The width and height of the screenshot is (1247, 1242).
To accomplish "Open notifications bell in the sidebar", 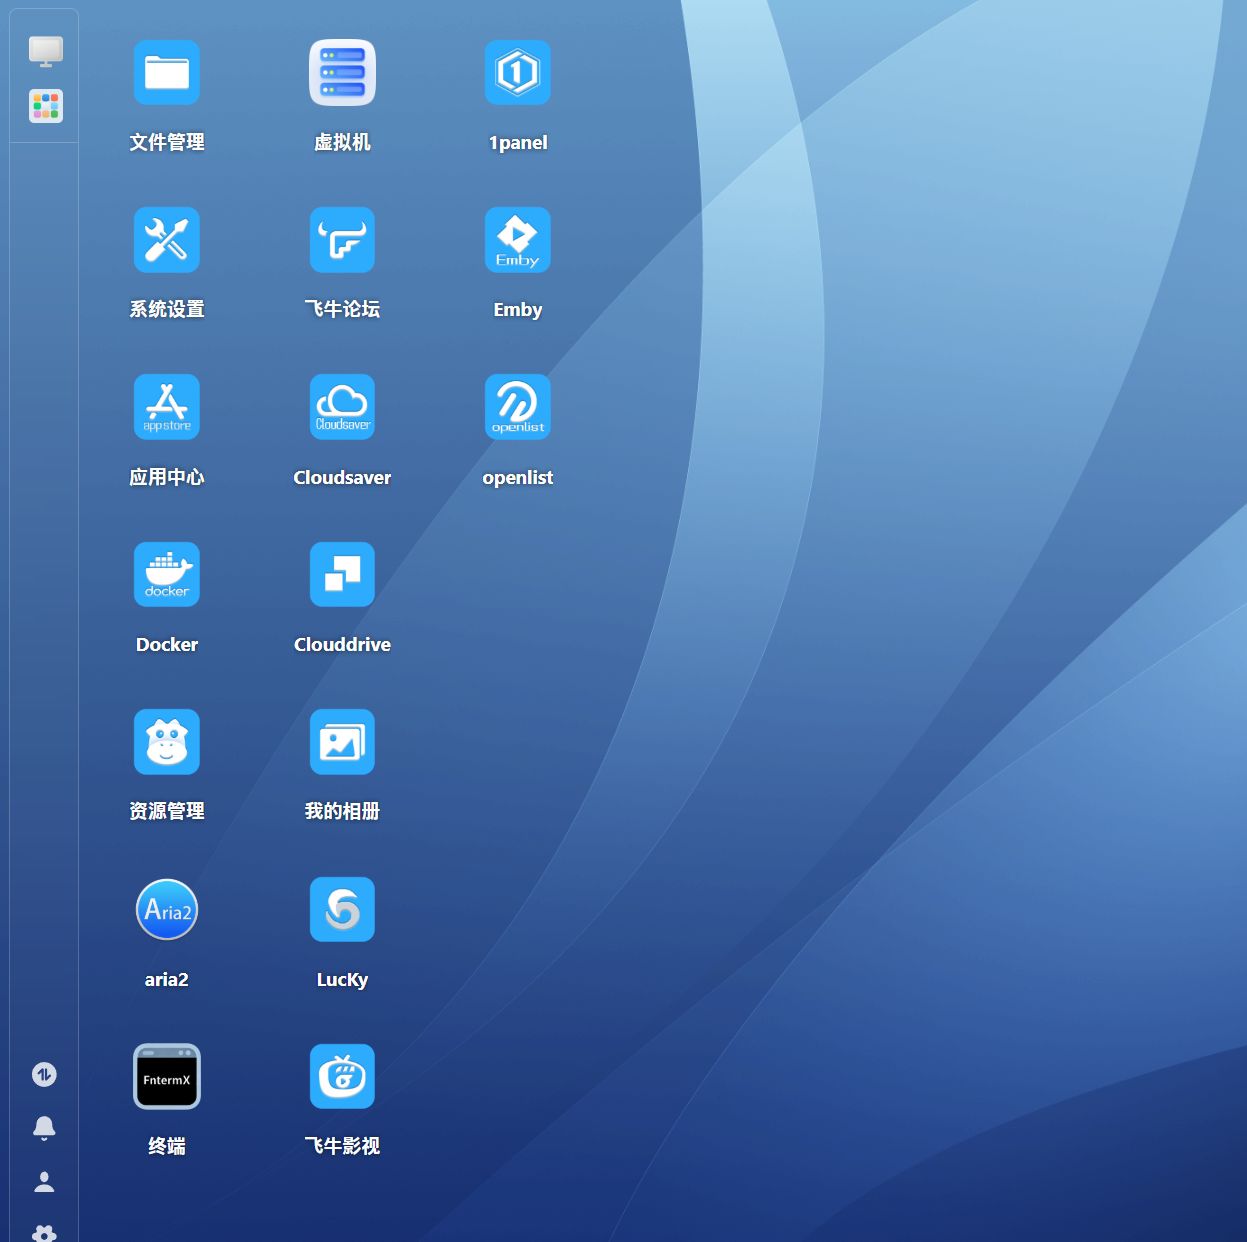I will 44,1128.
